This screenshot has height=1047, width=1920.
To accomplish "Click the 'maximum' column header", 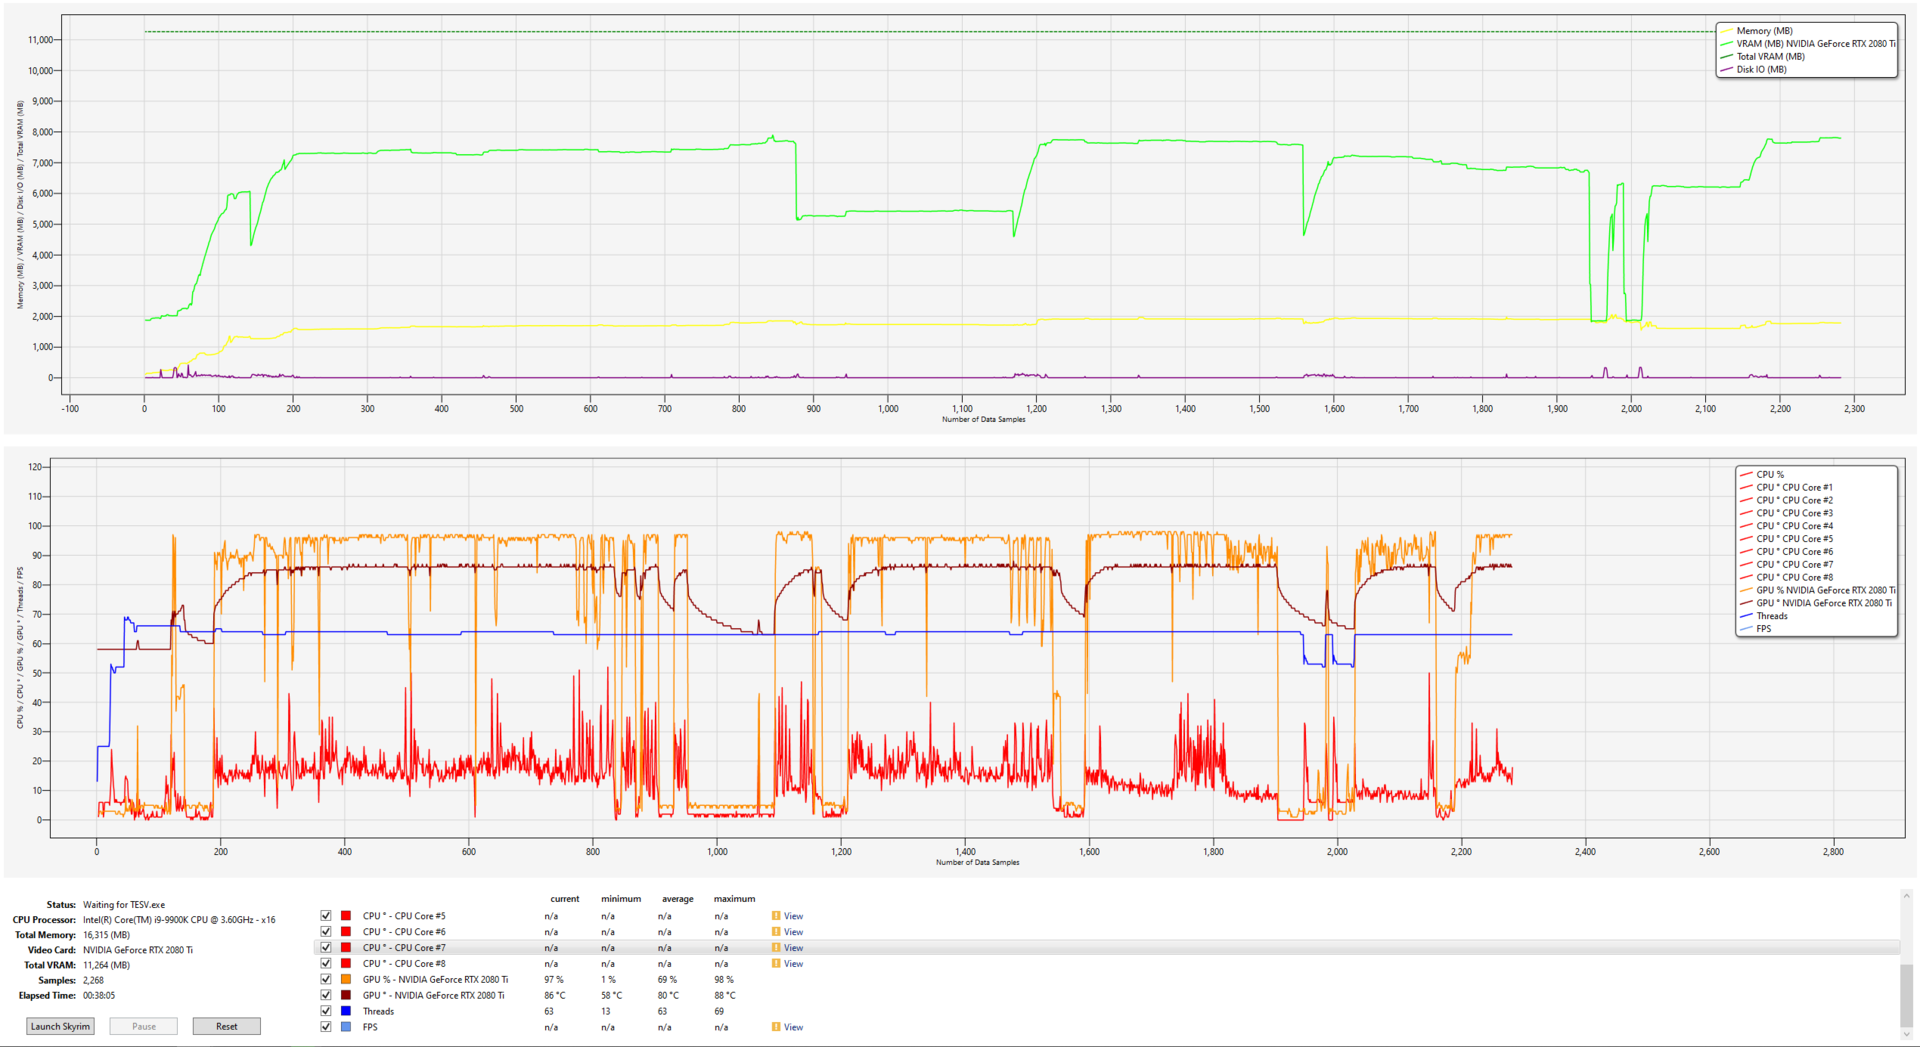I will coord(735,899).
